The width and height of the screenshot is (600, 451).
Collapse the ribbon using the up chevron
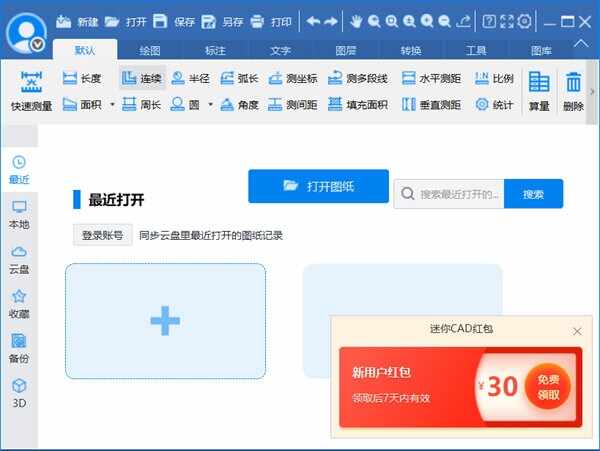[580, 44]
